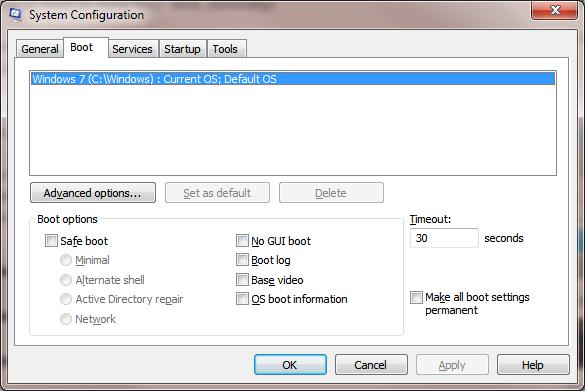
Task: Go to the Startup tab
Action: 182,49
